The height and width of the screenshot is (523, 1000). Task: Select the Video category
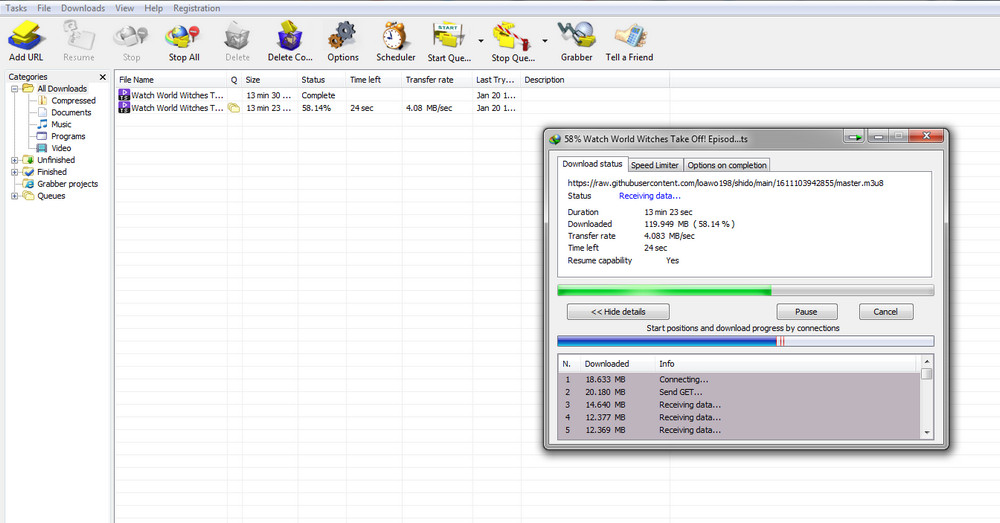61,148
